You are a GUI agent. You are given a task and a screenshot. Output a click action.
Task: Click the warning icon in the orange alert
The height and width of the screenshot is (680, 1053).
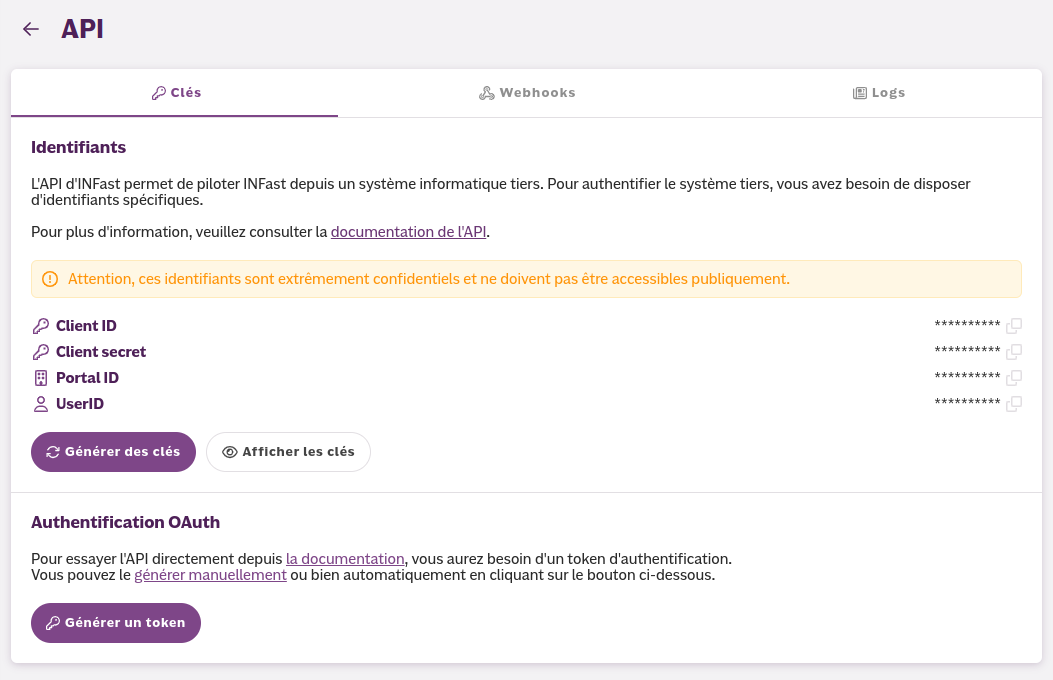coord(50,279)
